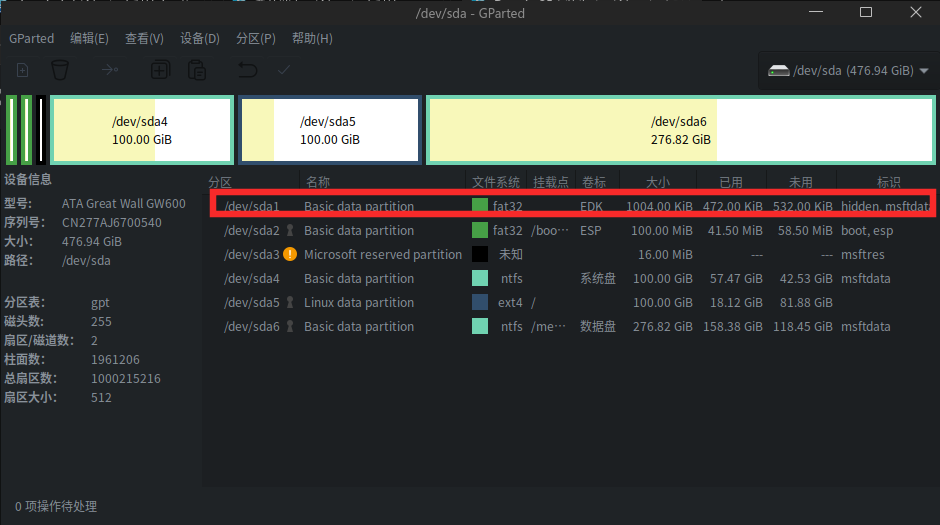This screenshot has width=940, height=525.
Task: Click the 数据盘 label cell
Action: [598, 326]
